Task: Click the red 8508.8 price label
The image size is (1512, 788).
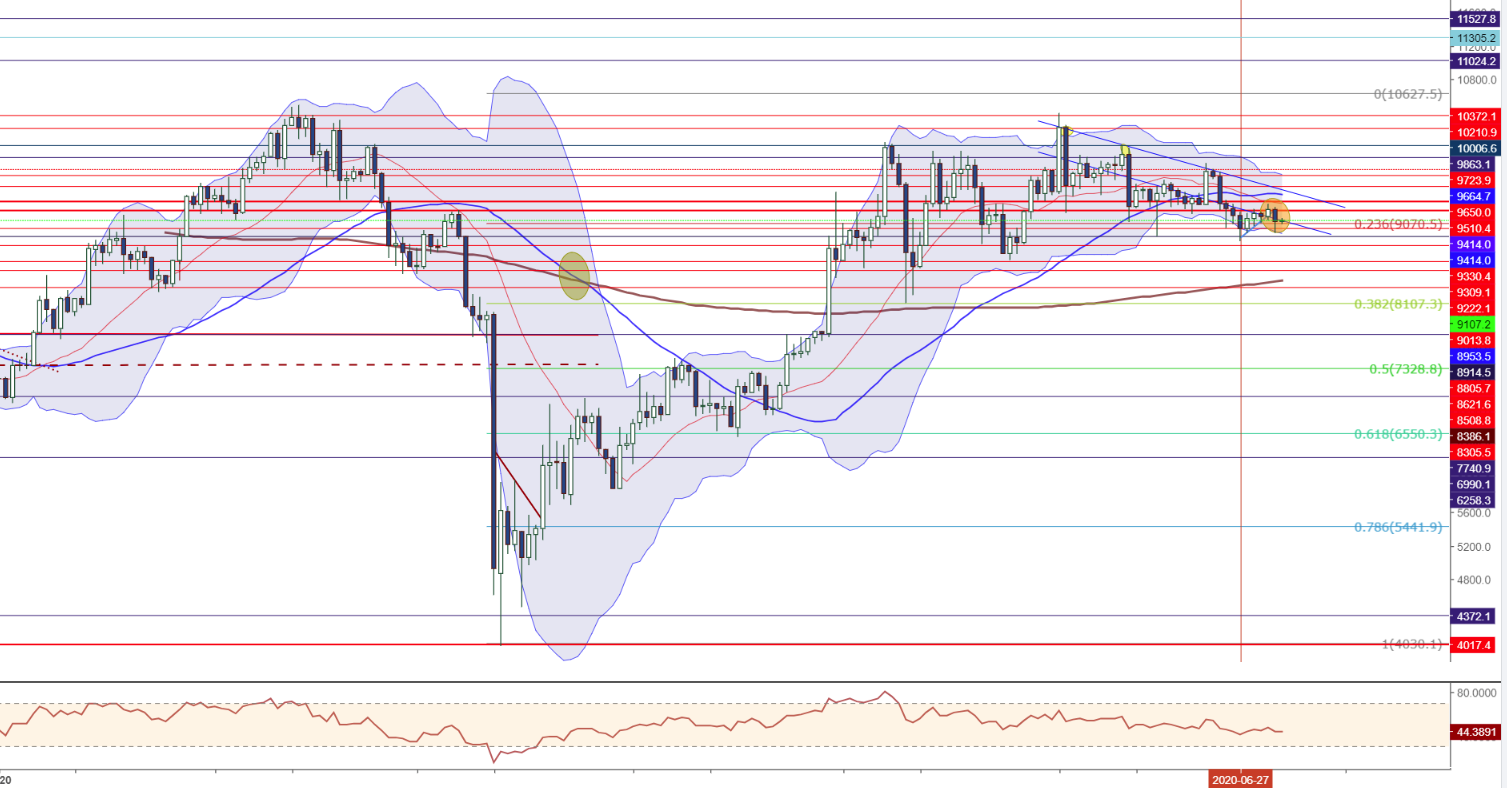Action: coord(1476,420)
